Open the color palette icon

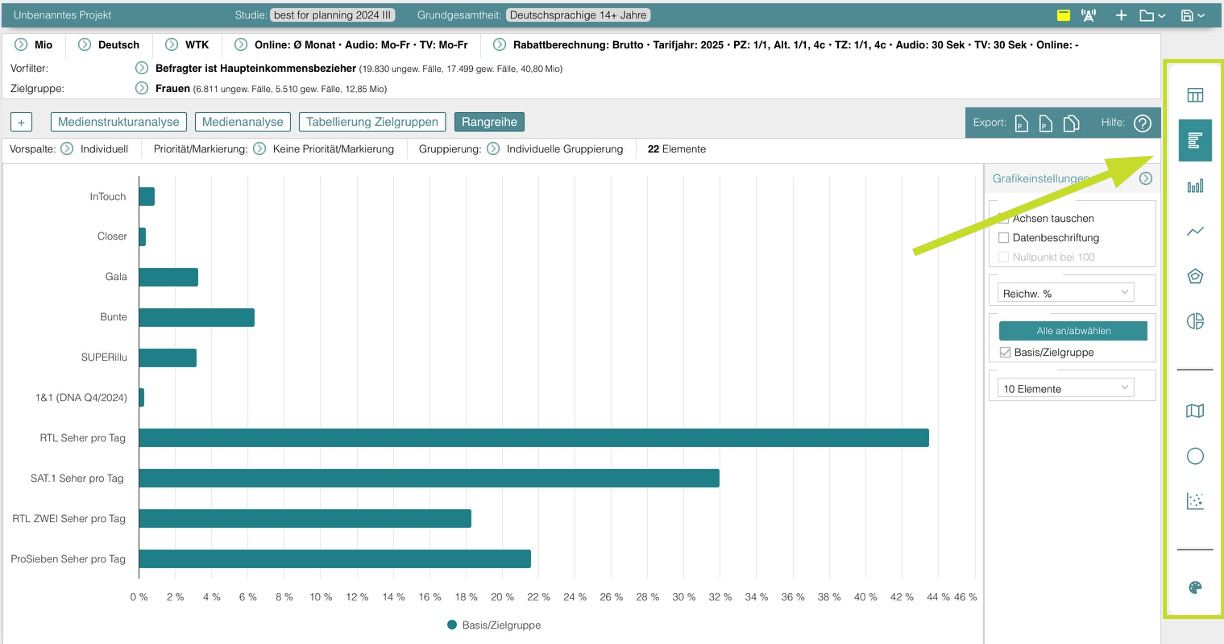(1194, 588)
